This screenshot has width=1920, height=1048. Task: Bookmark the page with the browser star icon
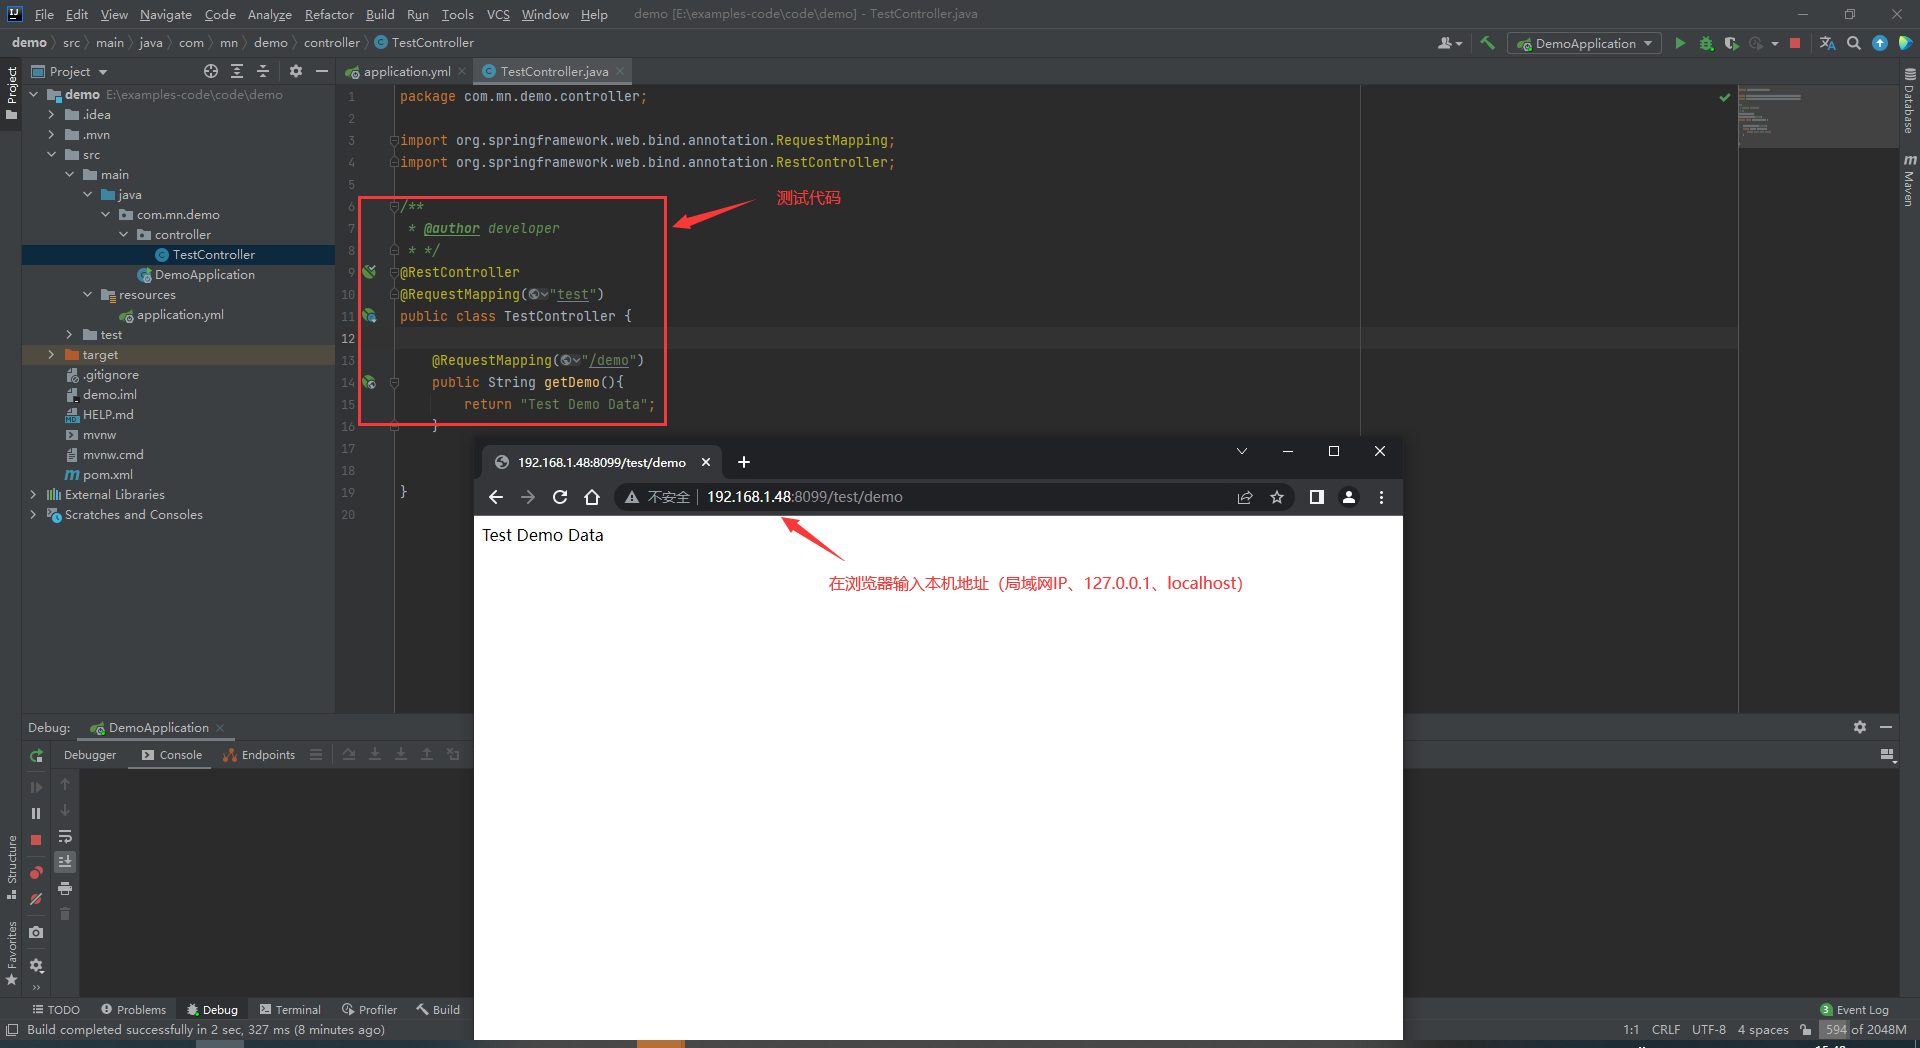(1277, 497)
